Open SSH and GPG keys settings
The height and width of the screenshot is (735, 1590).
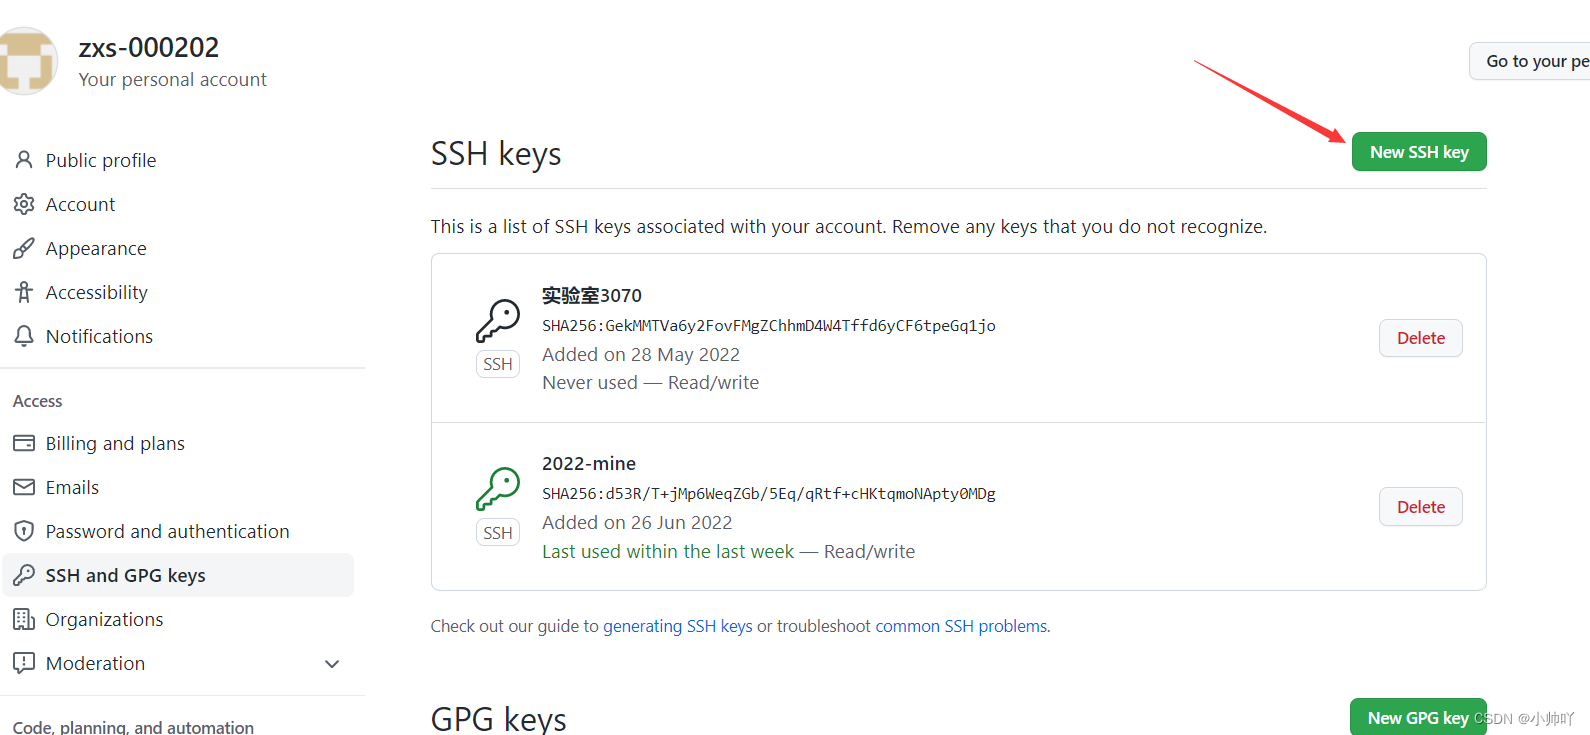click(125, 575)
